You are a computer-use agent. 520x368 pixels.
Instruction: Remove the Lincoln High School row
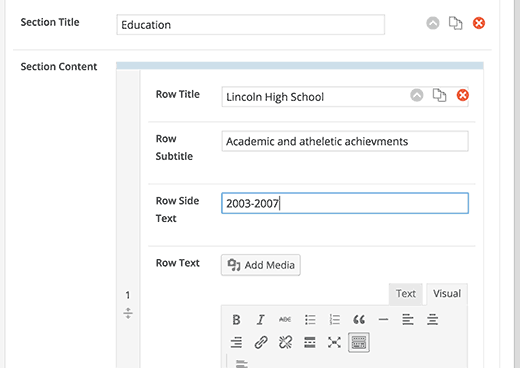[463, 95]
